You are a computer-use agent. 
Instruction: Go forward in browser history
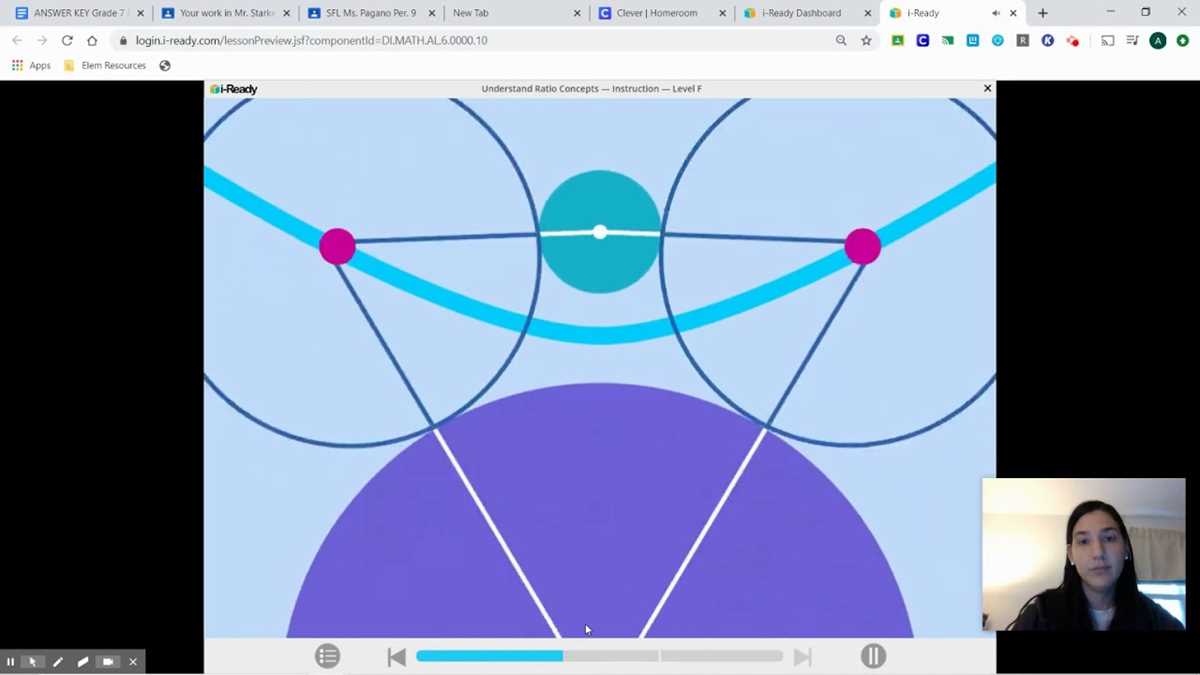point(42,40)
